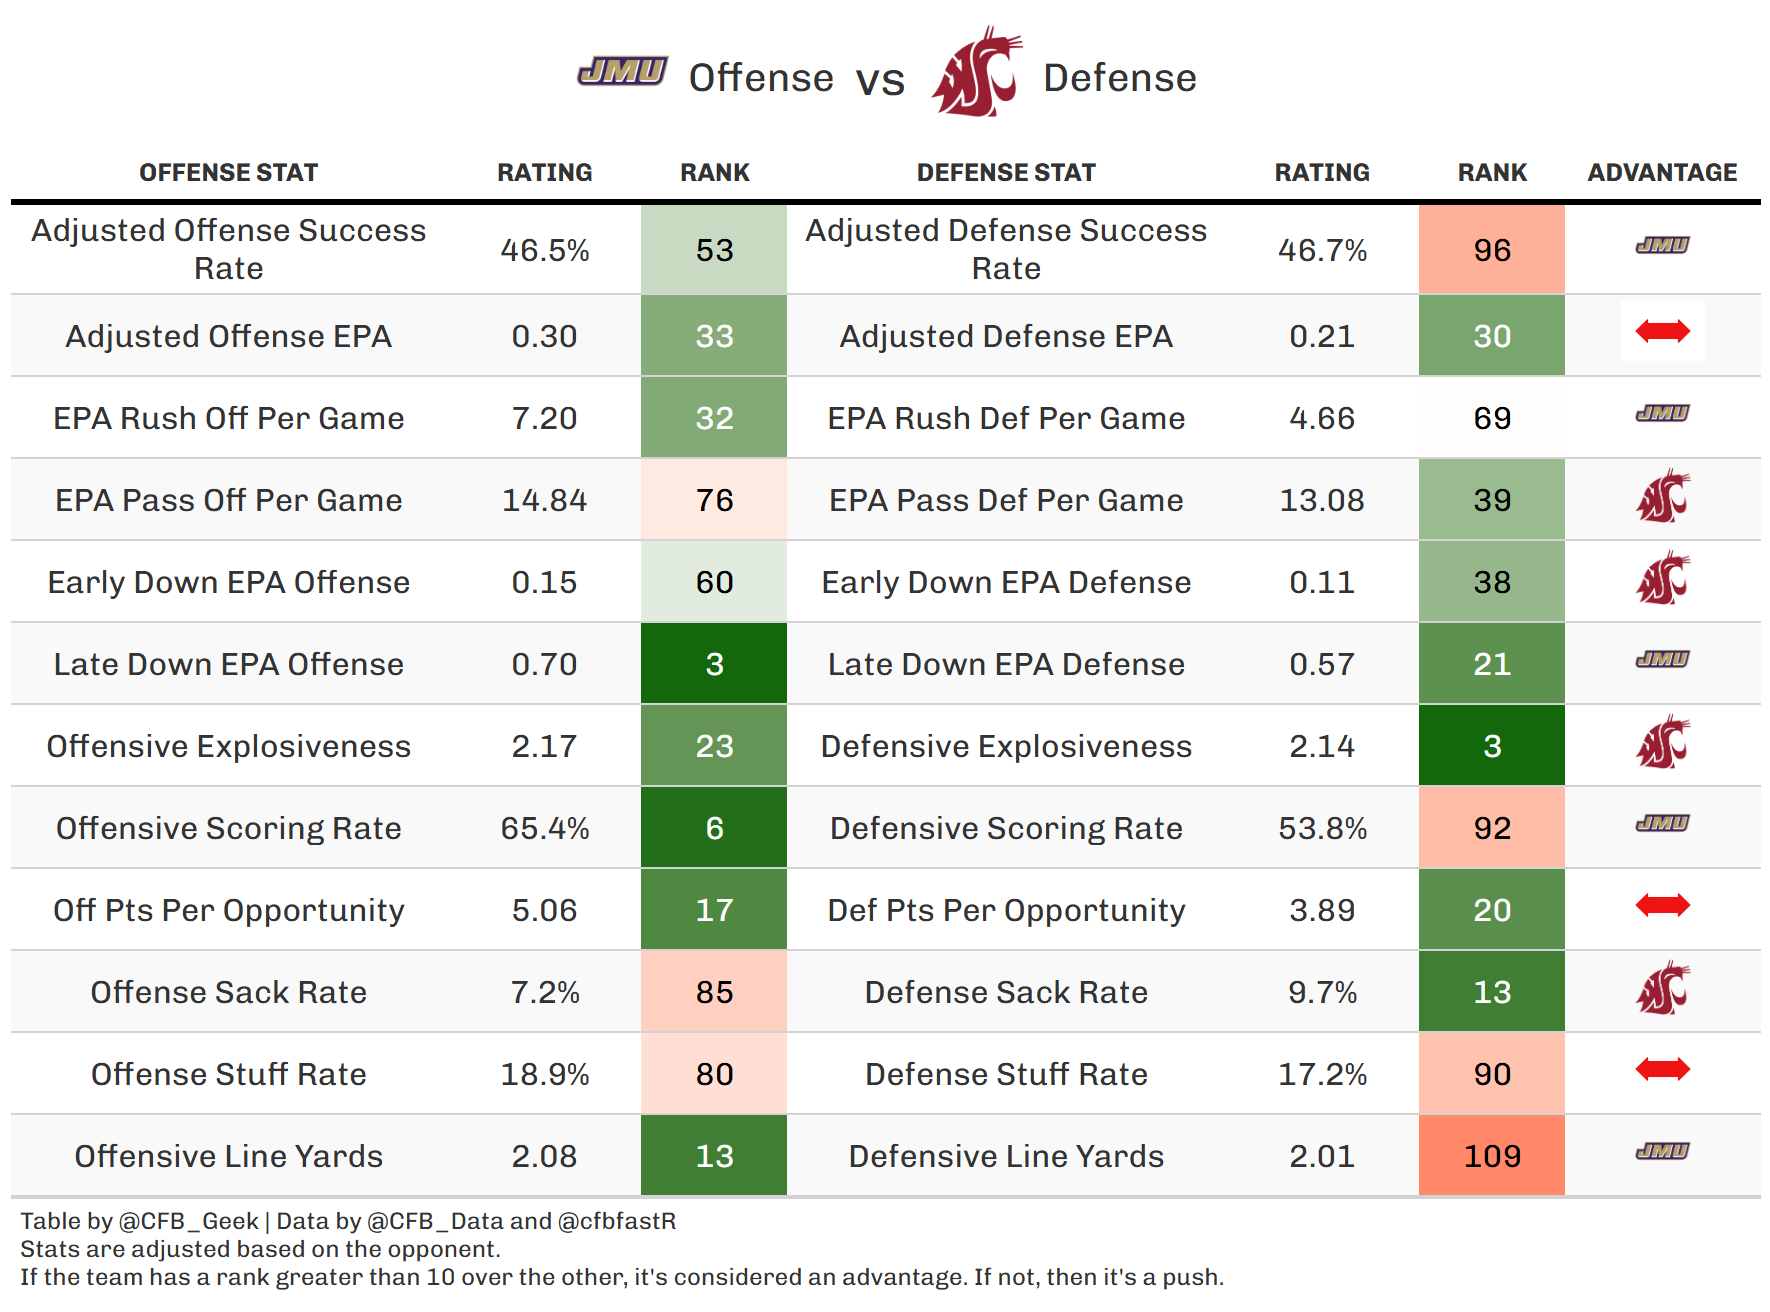Screen dimensions: 1770x1312
Task: Click JMU advantage icon for Success Rate row
Action: (1662, 245)
